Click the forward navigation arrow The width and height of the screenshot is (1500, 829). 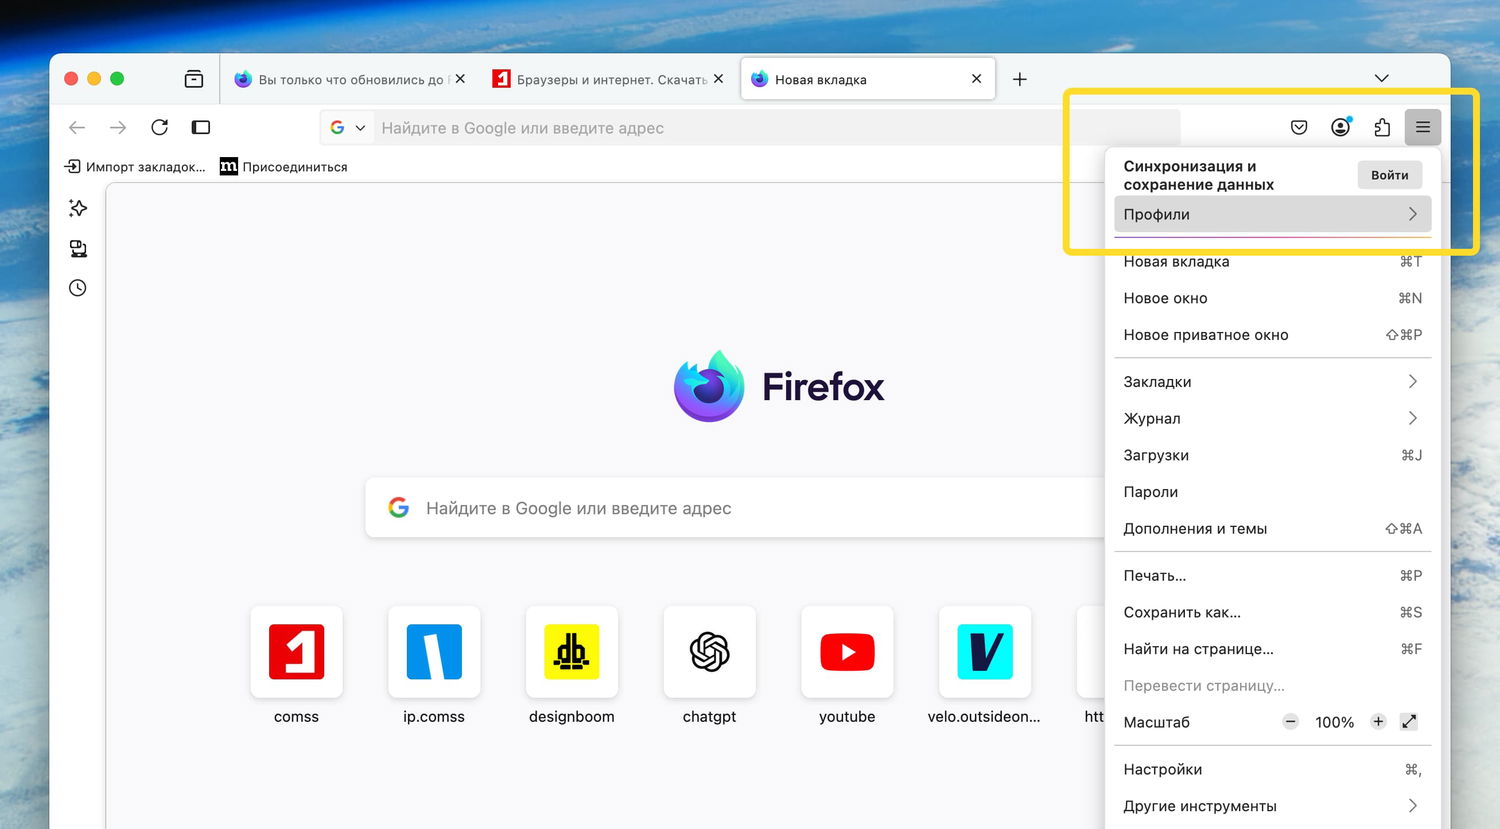[118, 127]
